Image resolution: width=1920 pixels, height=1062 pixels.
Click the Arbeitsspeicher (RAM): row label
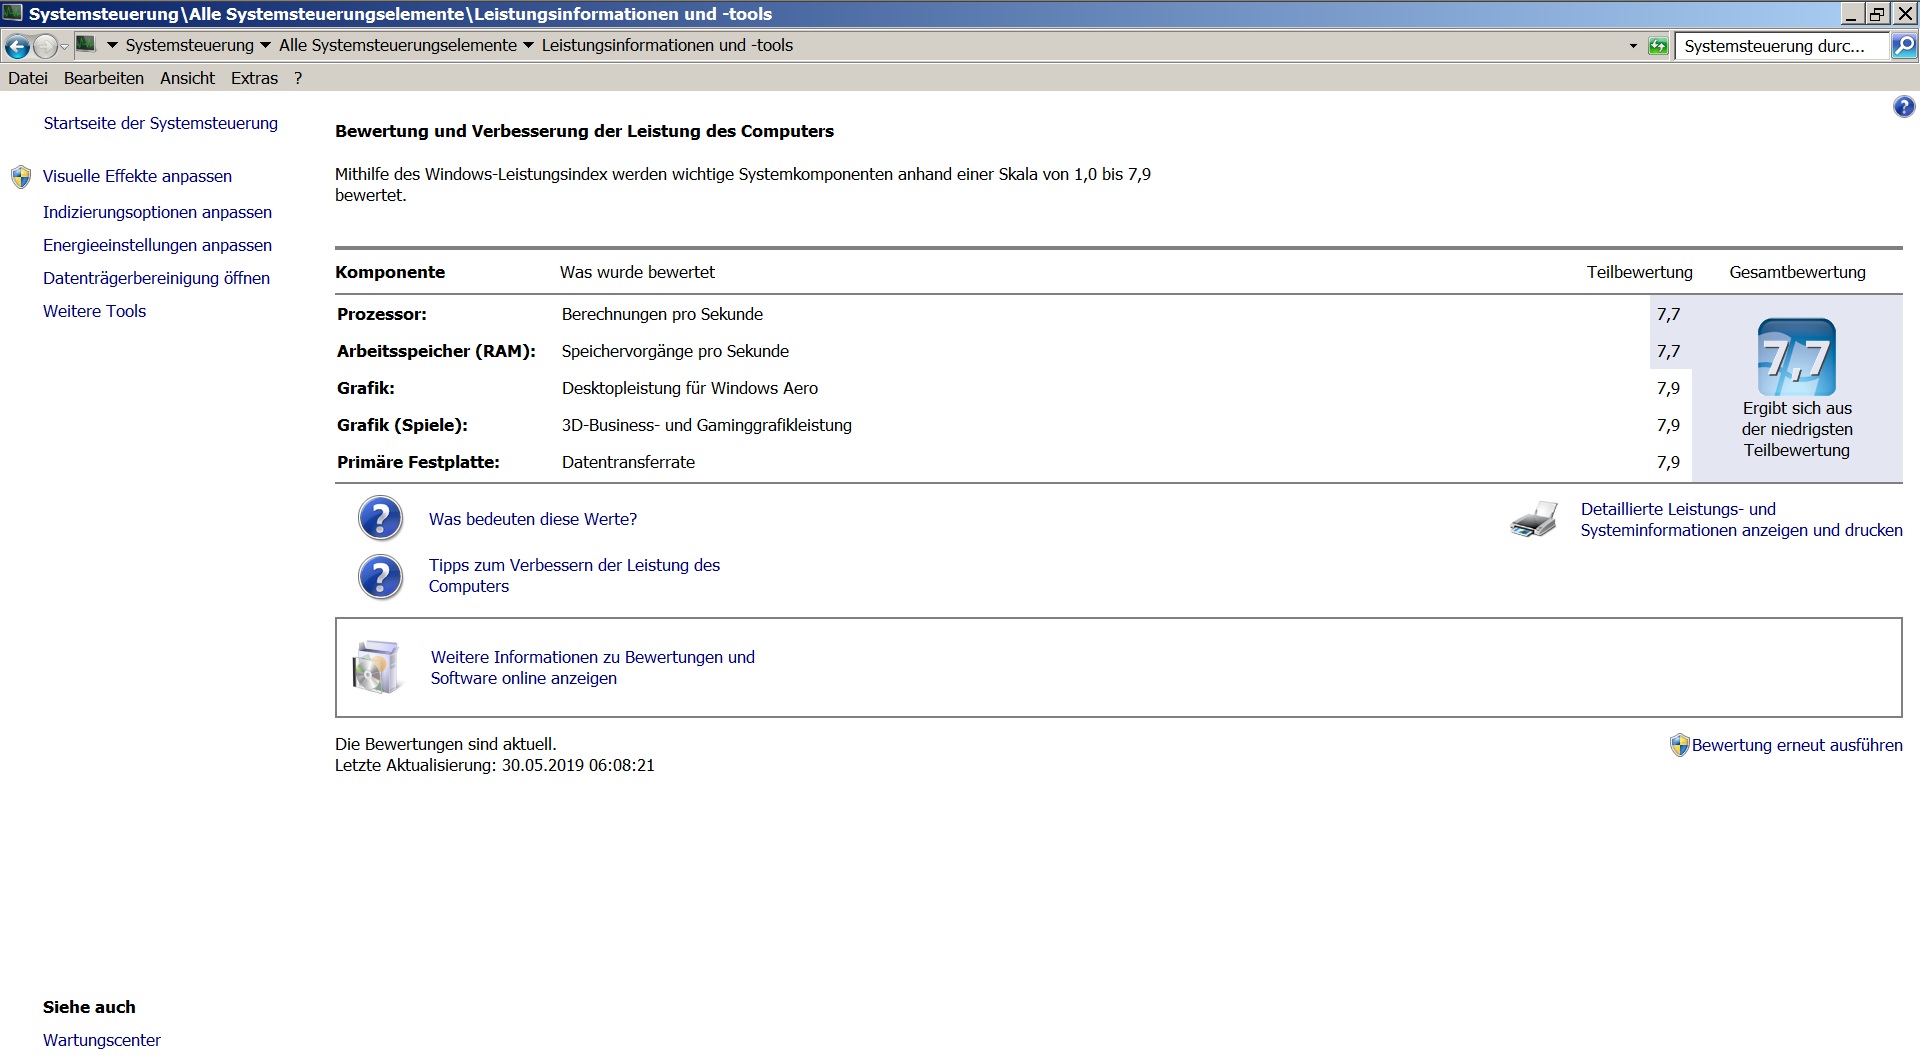coord(436,351)
